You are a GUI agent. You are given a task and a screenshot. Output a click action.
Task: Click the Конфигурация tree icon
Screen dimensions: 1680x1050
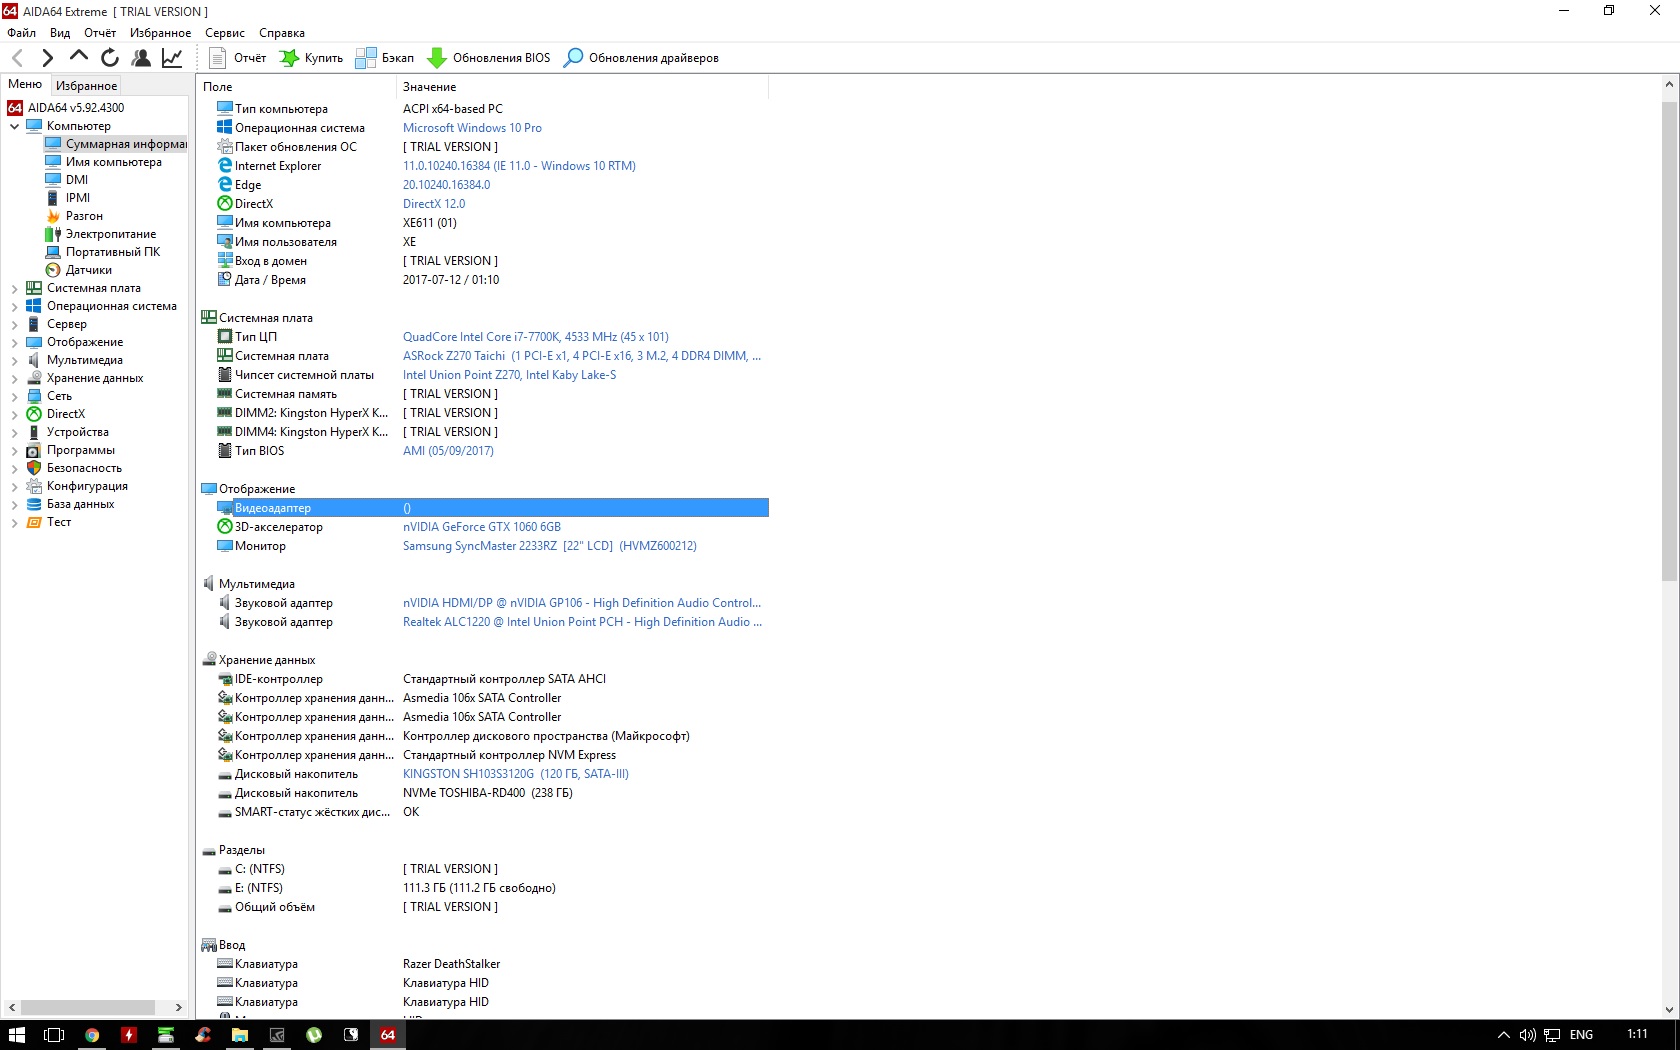(x=34, y=486)
